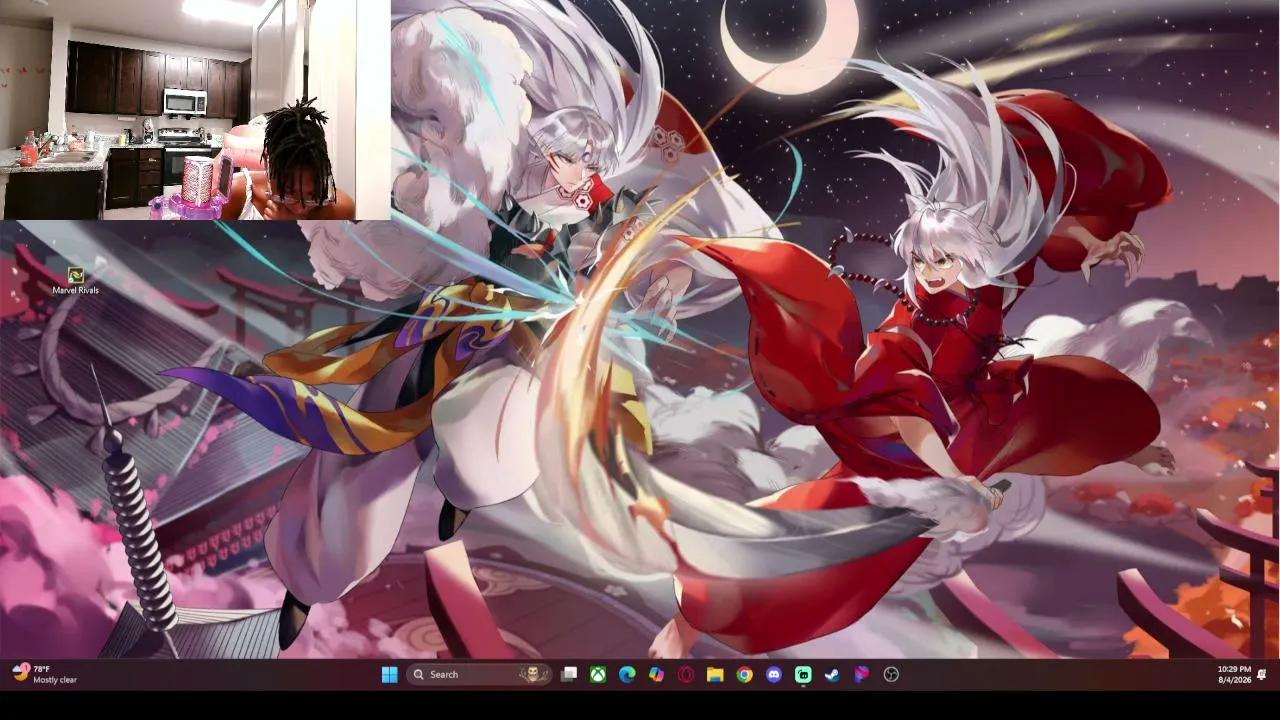1280x720 pixels.
Task: Open Discord from the taskbar
Action: coord(774,674)
